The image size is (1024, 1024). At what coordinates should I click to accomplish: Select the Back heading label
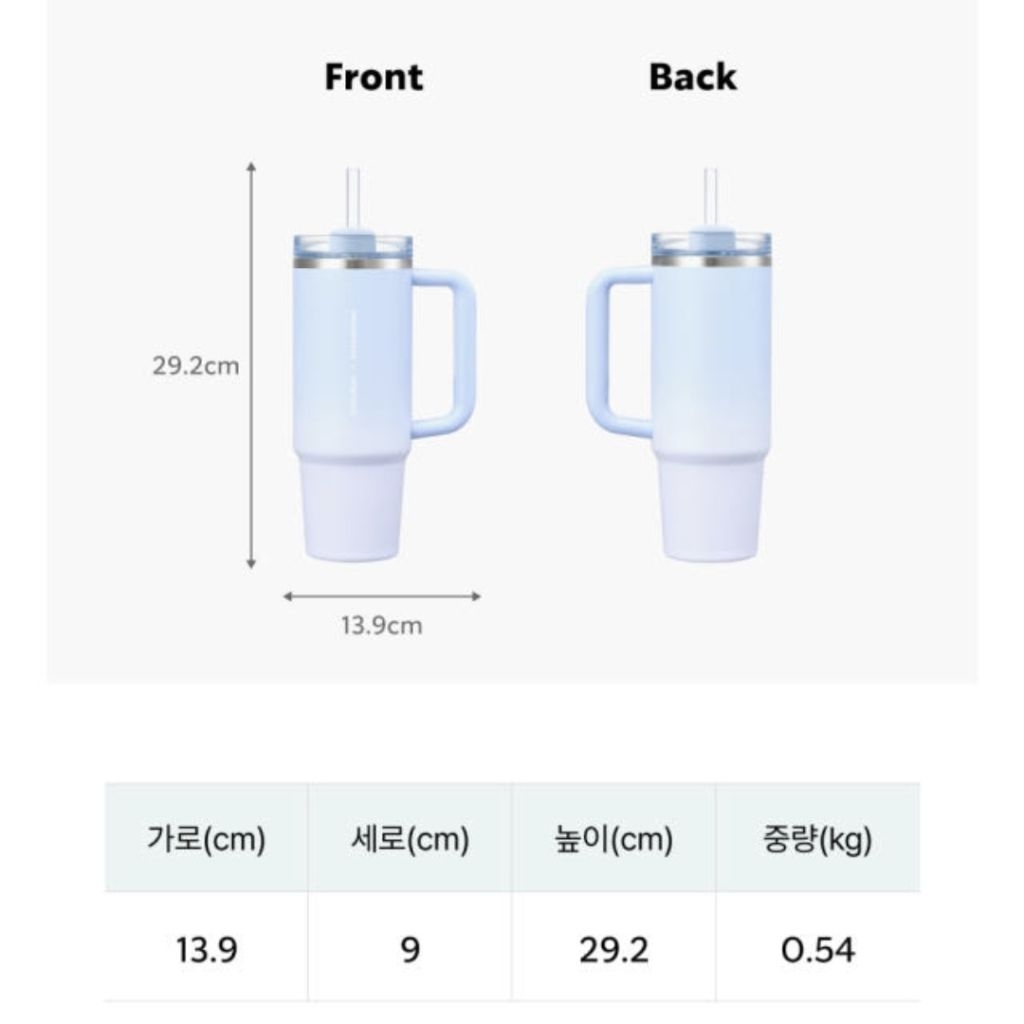[x=692, y=77]
